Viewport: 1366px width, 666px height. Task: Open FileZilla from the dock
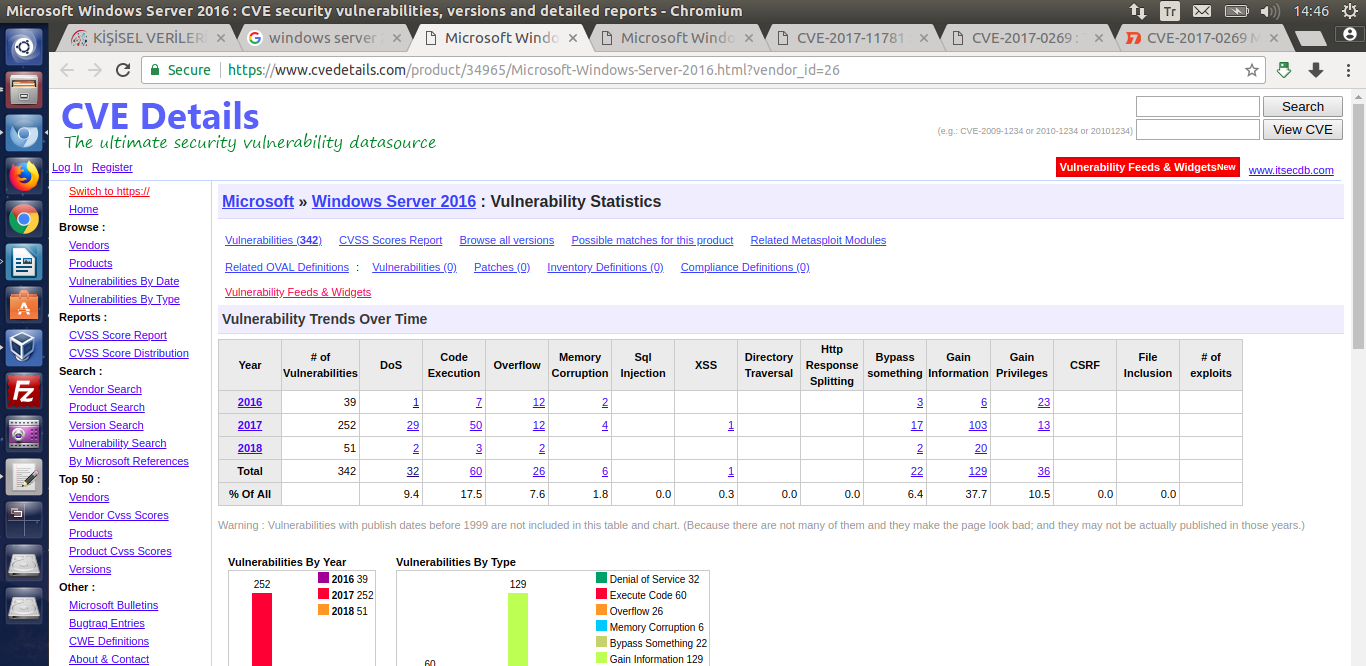click(24, 391)
